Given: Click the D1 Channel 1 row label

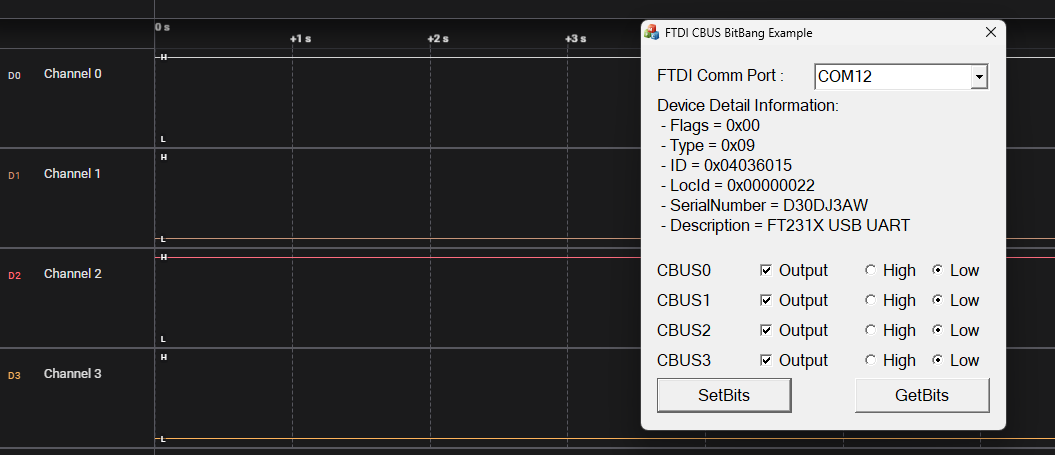Looking at the screenshot, I should pos(72,174).
